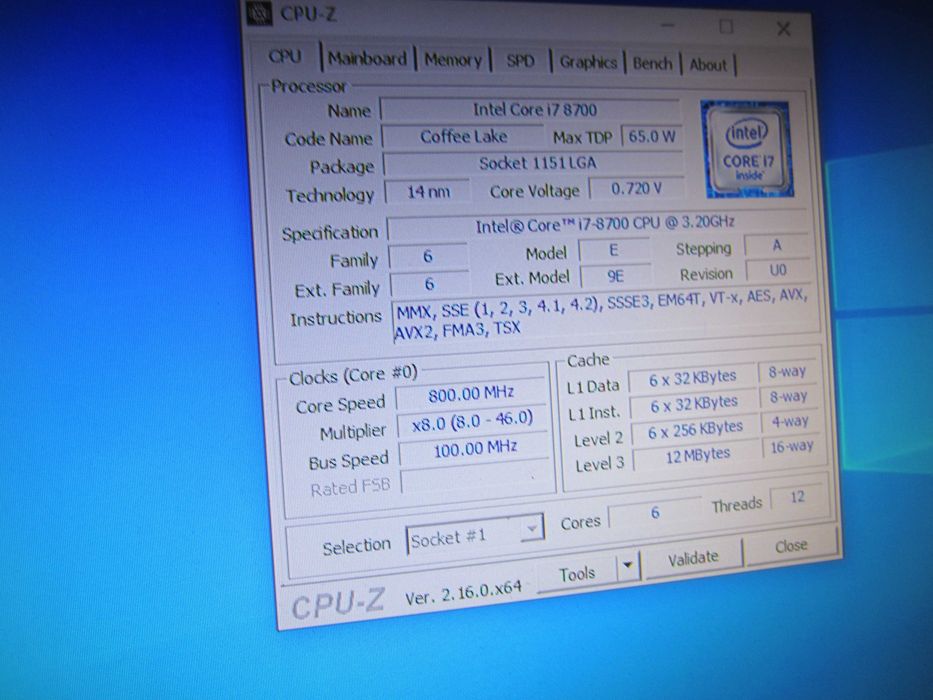Click the Ext. Model value 9E
Viewport: 933px width, 700px height.
point(615,277)
